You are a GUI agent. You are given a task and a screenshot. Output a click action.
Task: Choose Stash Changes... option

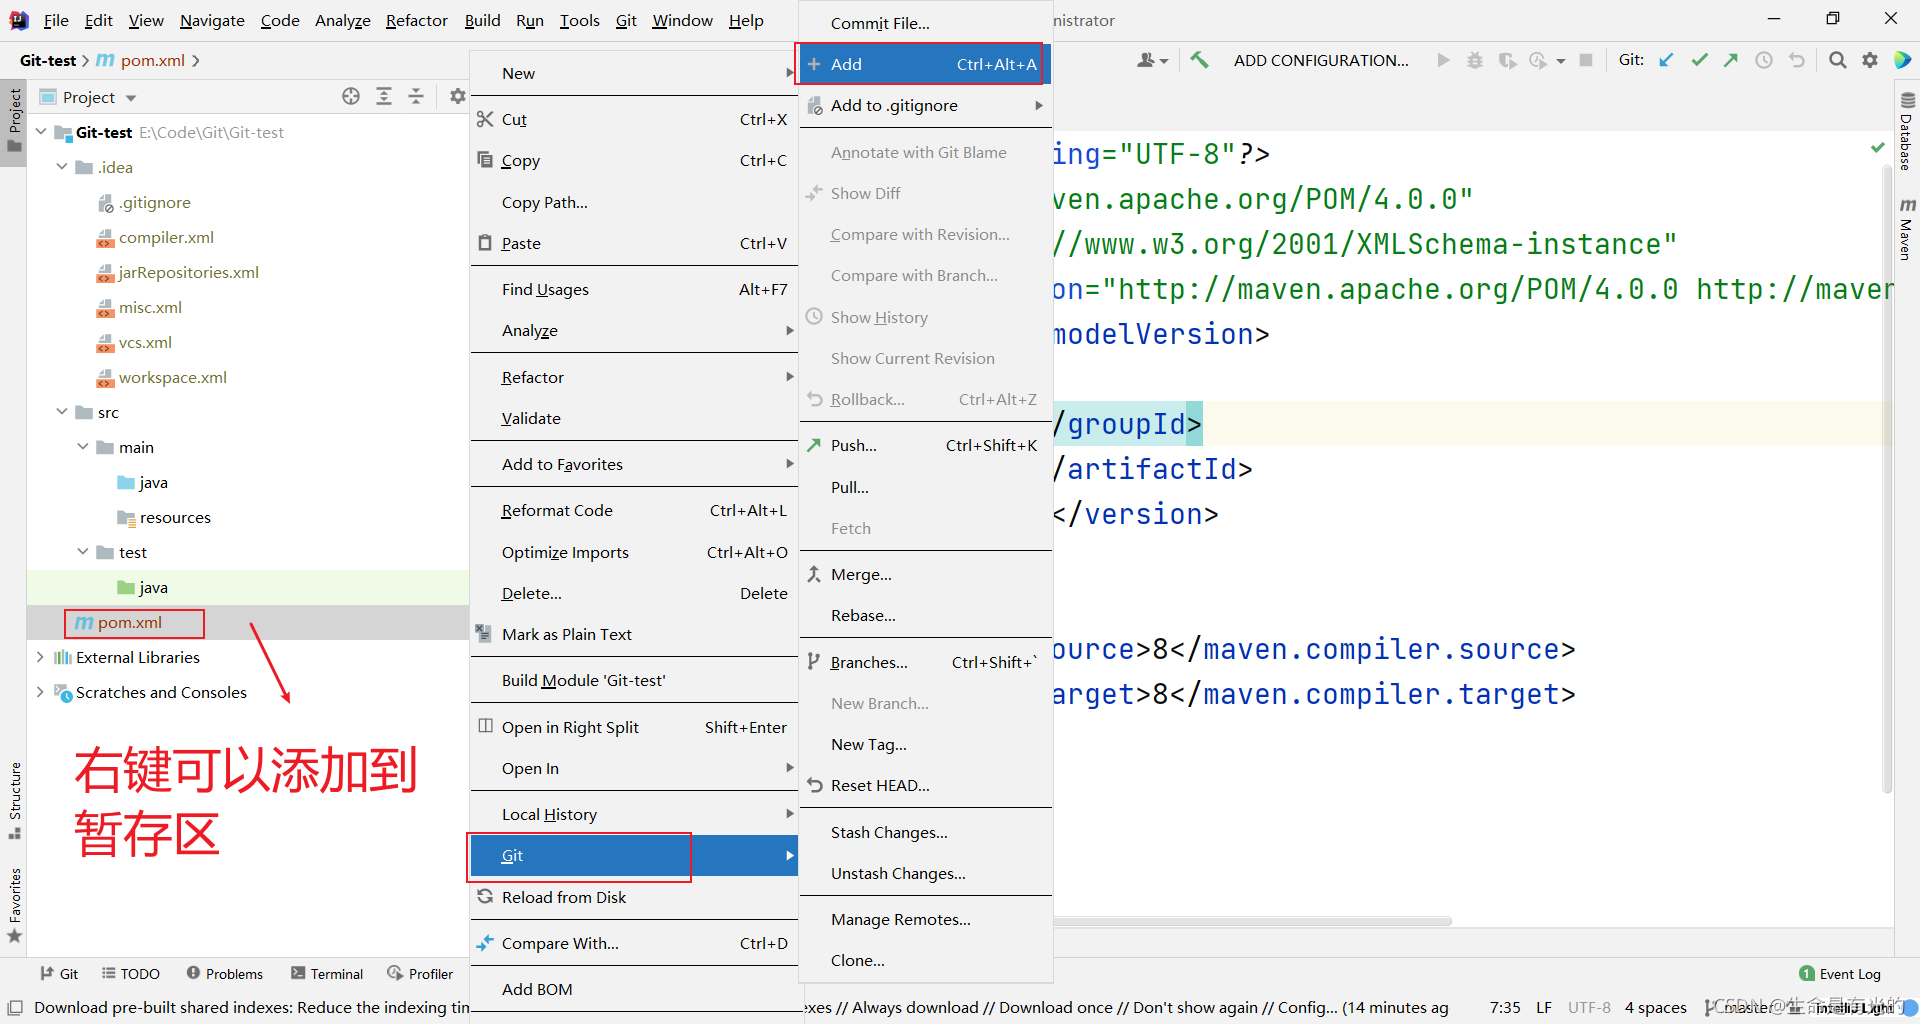[925, 832]
